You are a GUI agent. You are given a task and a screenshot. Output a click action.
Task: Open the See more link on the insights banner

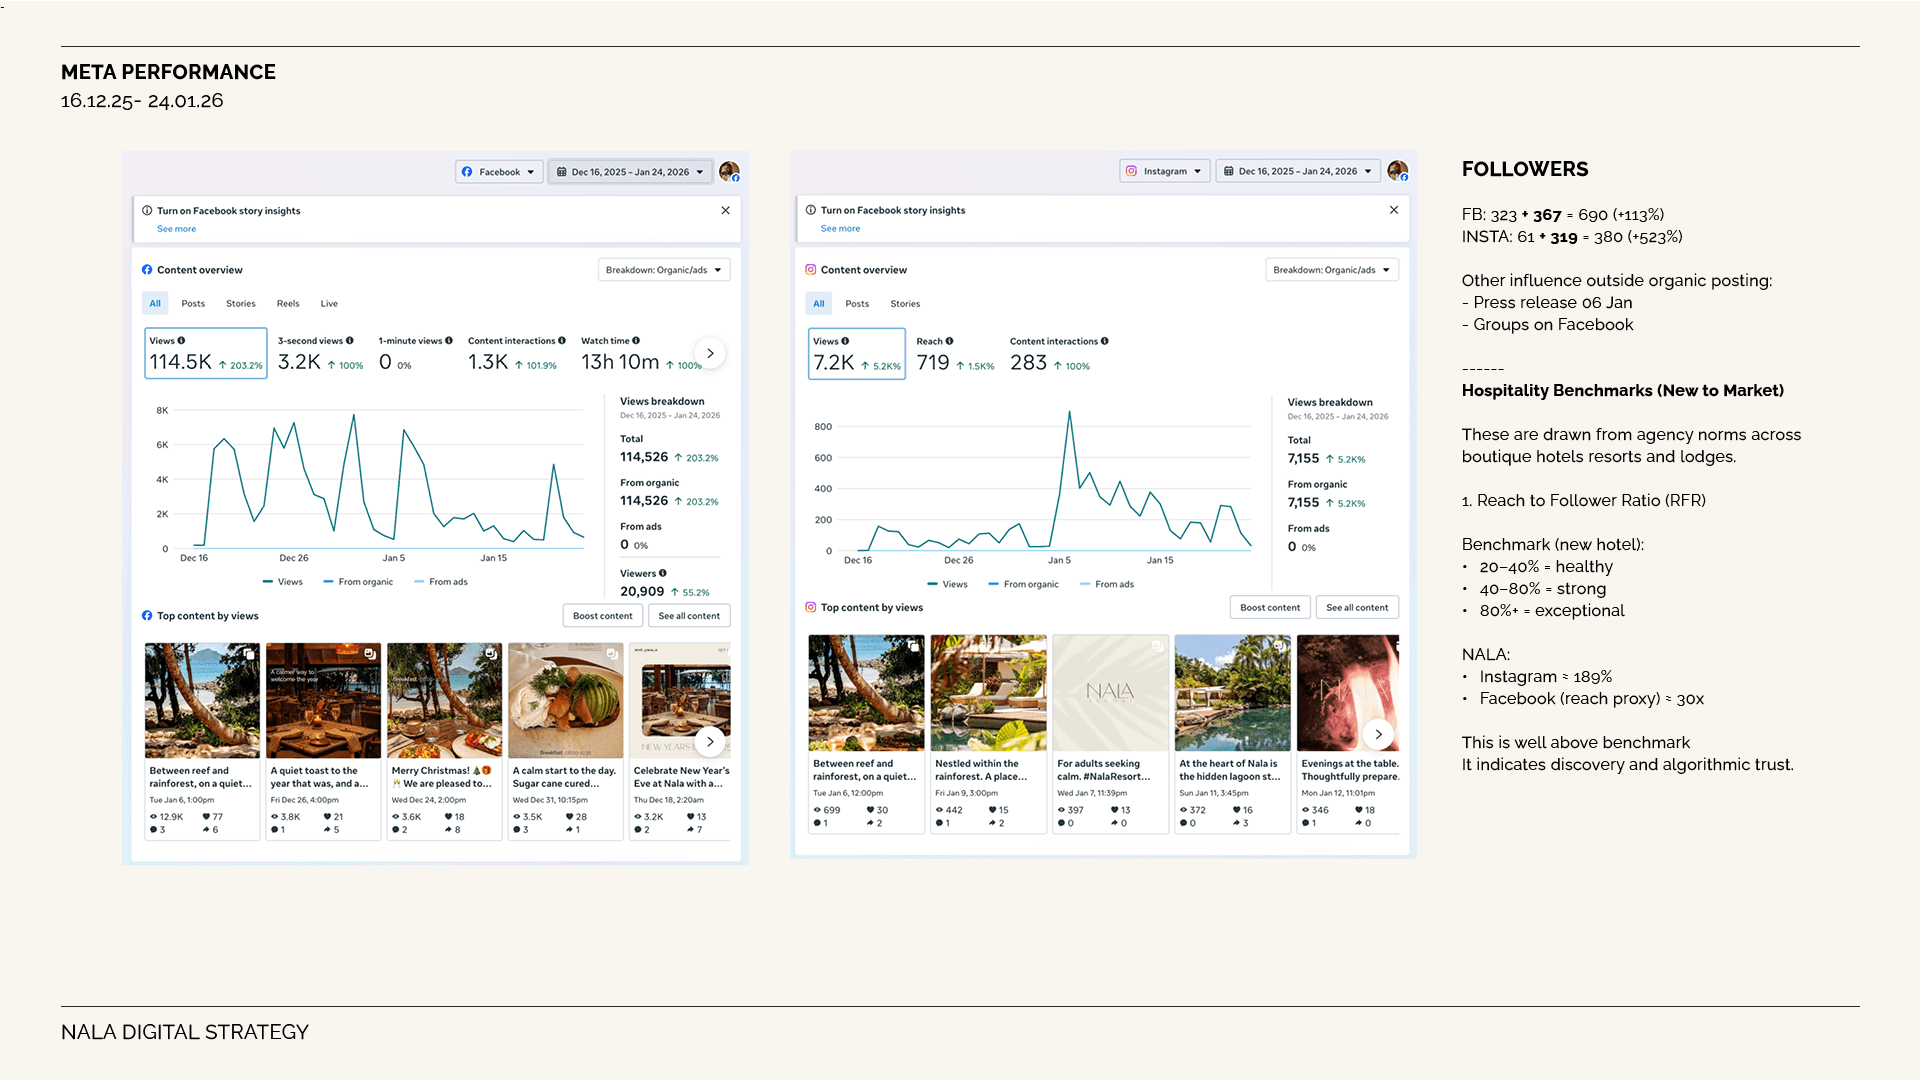click(175, 228)
